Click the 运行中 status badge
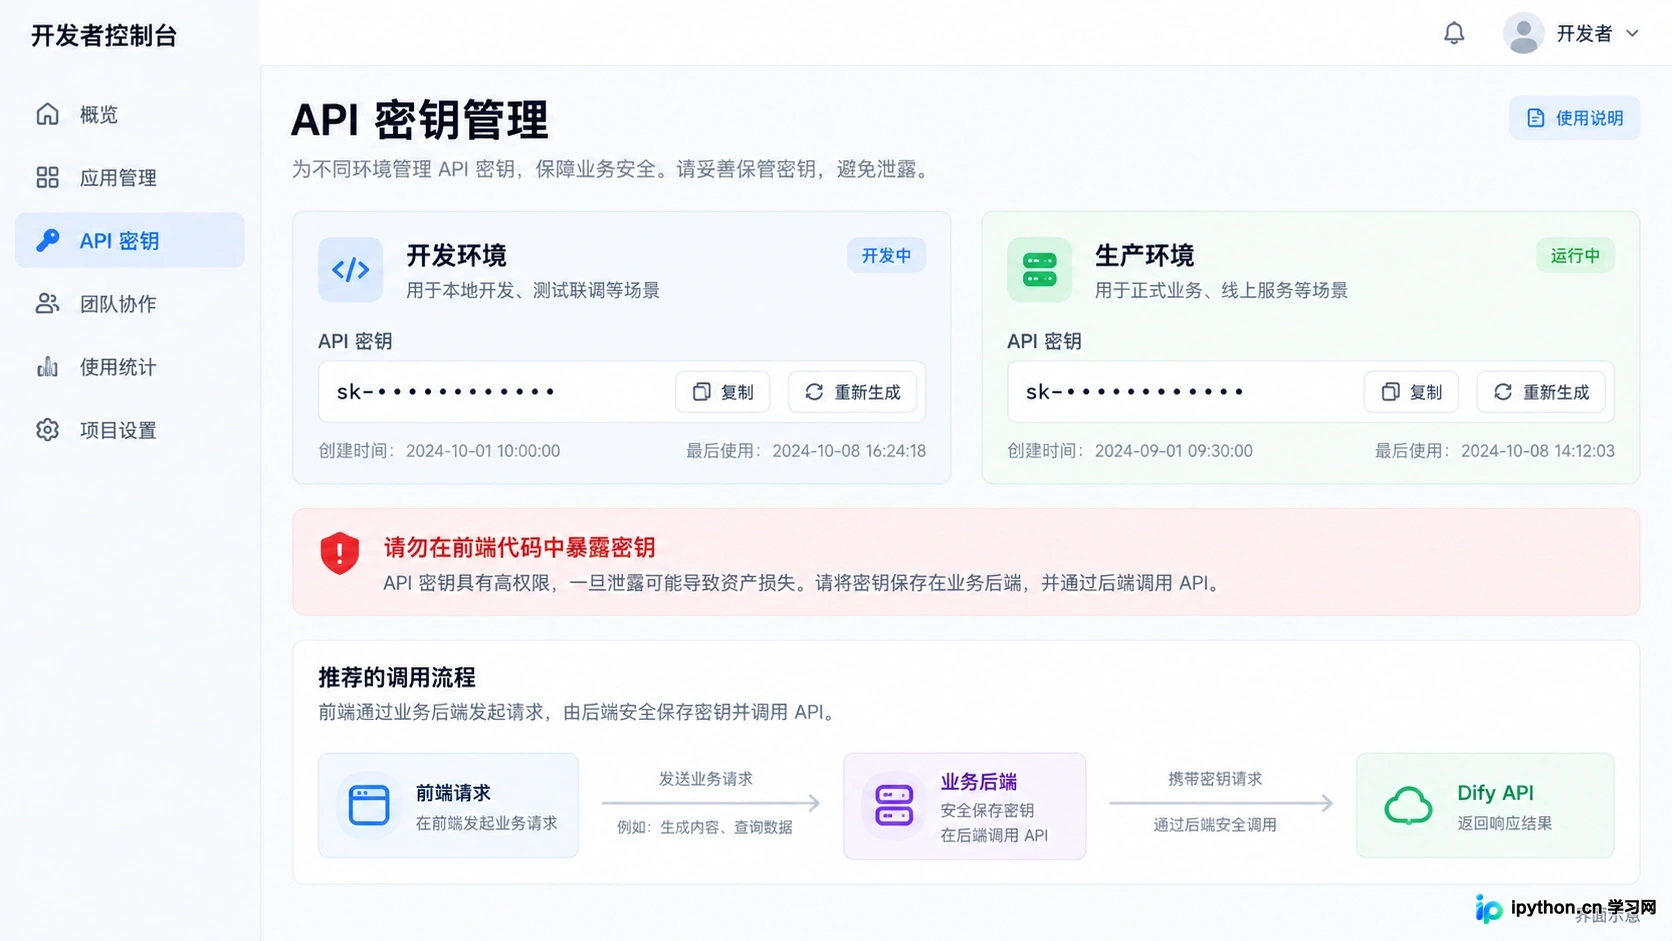Image resolution: width=1672 pixels, height=941 pixels. pyautogui.click(x=1575, y=256)
